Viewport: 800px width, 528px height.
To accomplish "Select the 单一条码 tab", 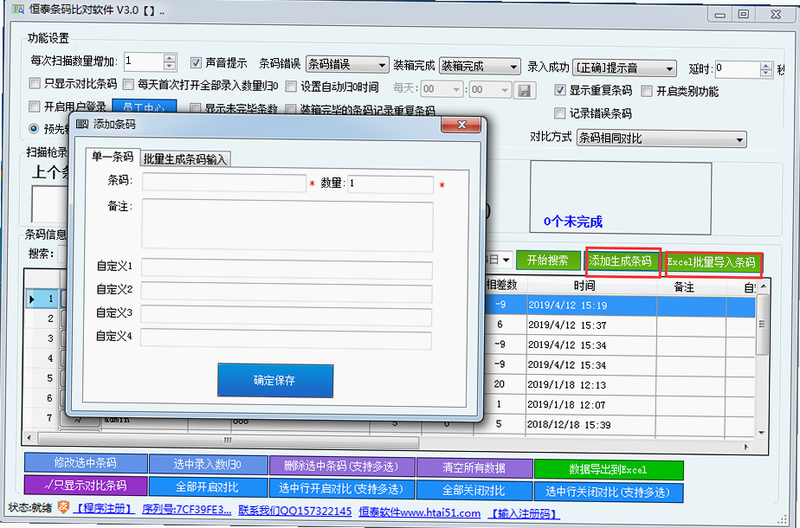I will pyautogui.click(x=112, y=157).
